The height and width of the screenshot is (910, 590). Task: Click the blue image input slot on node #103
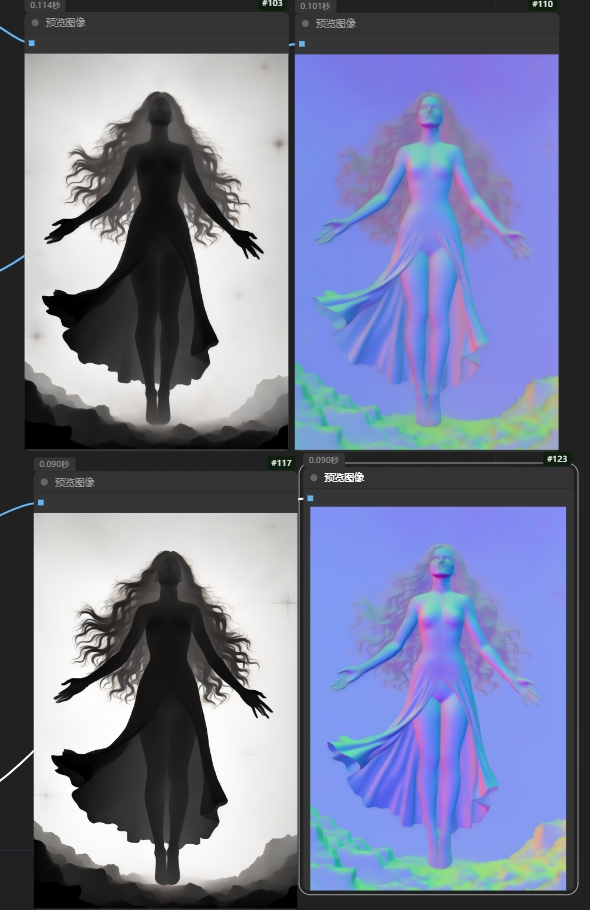(31, 43)
